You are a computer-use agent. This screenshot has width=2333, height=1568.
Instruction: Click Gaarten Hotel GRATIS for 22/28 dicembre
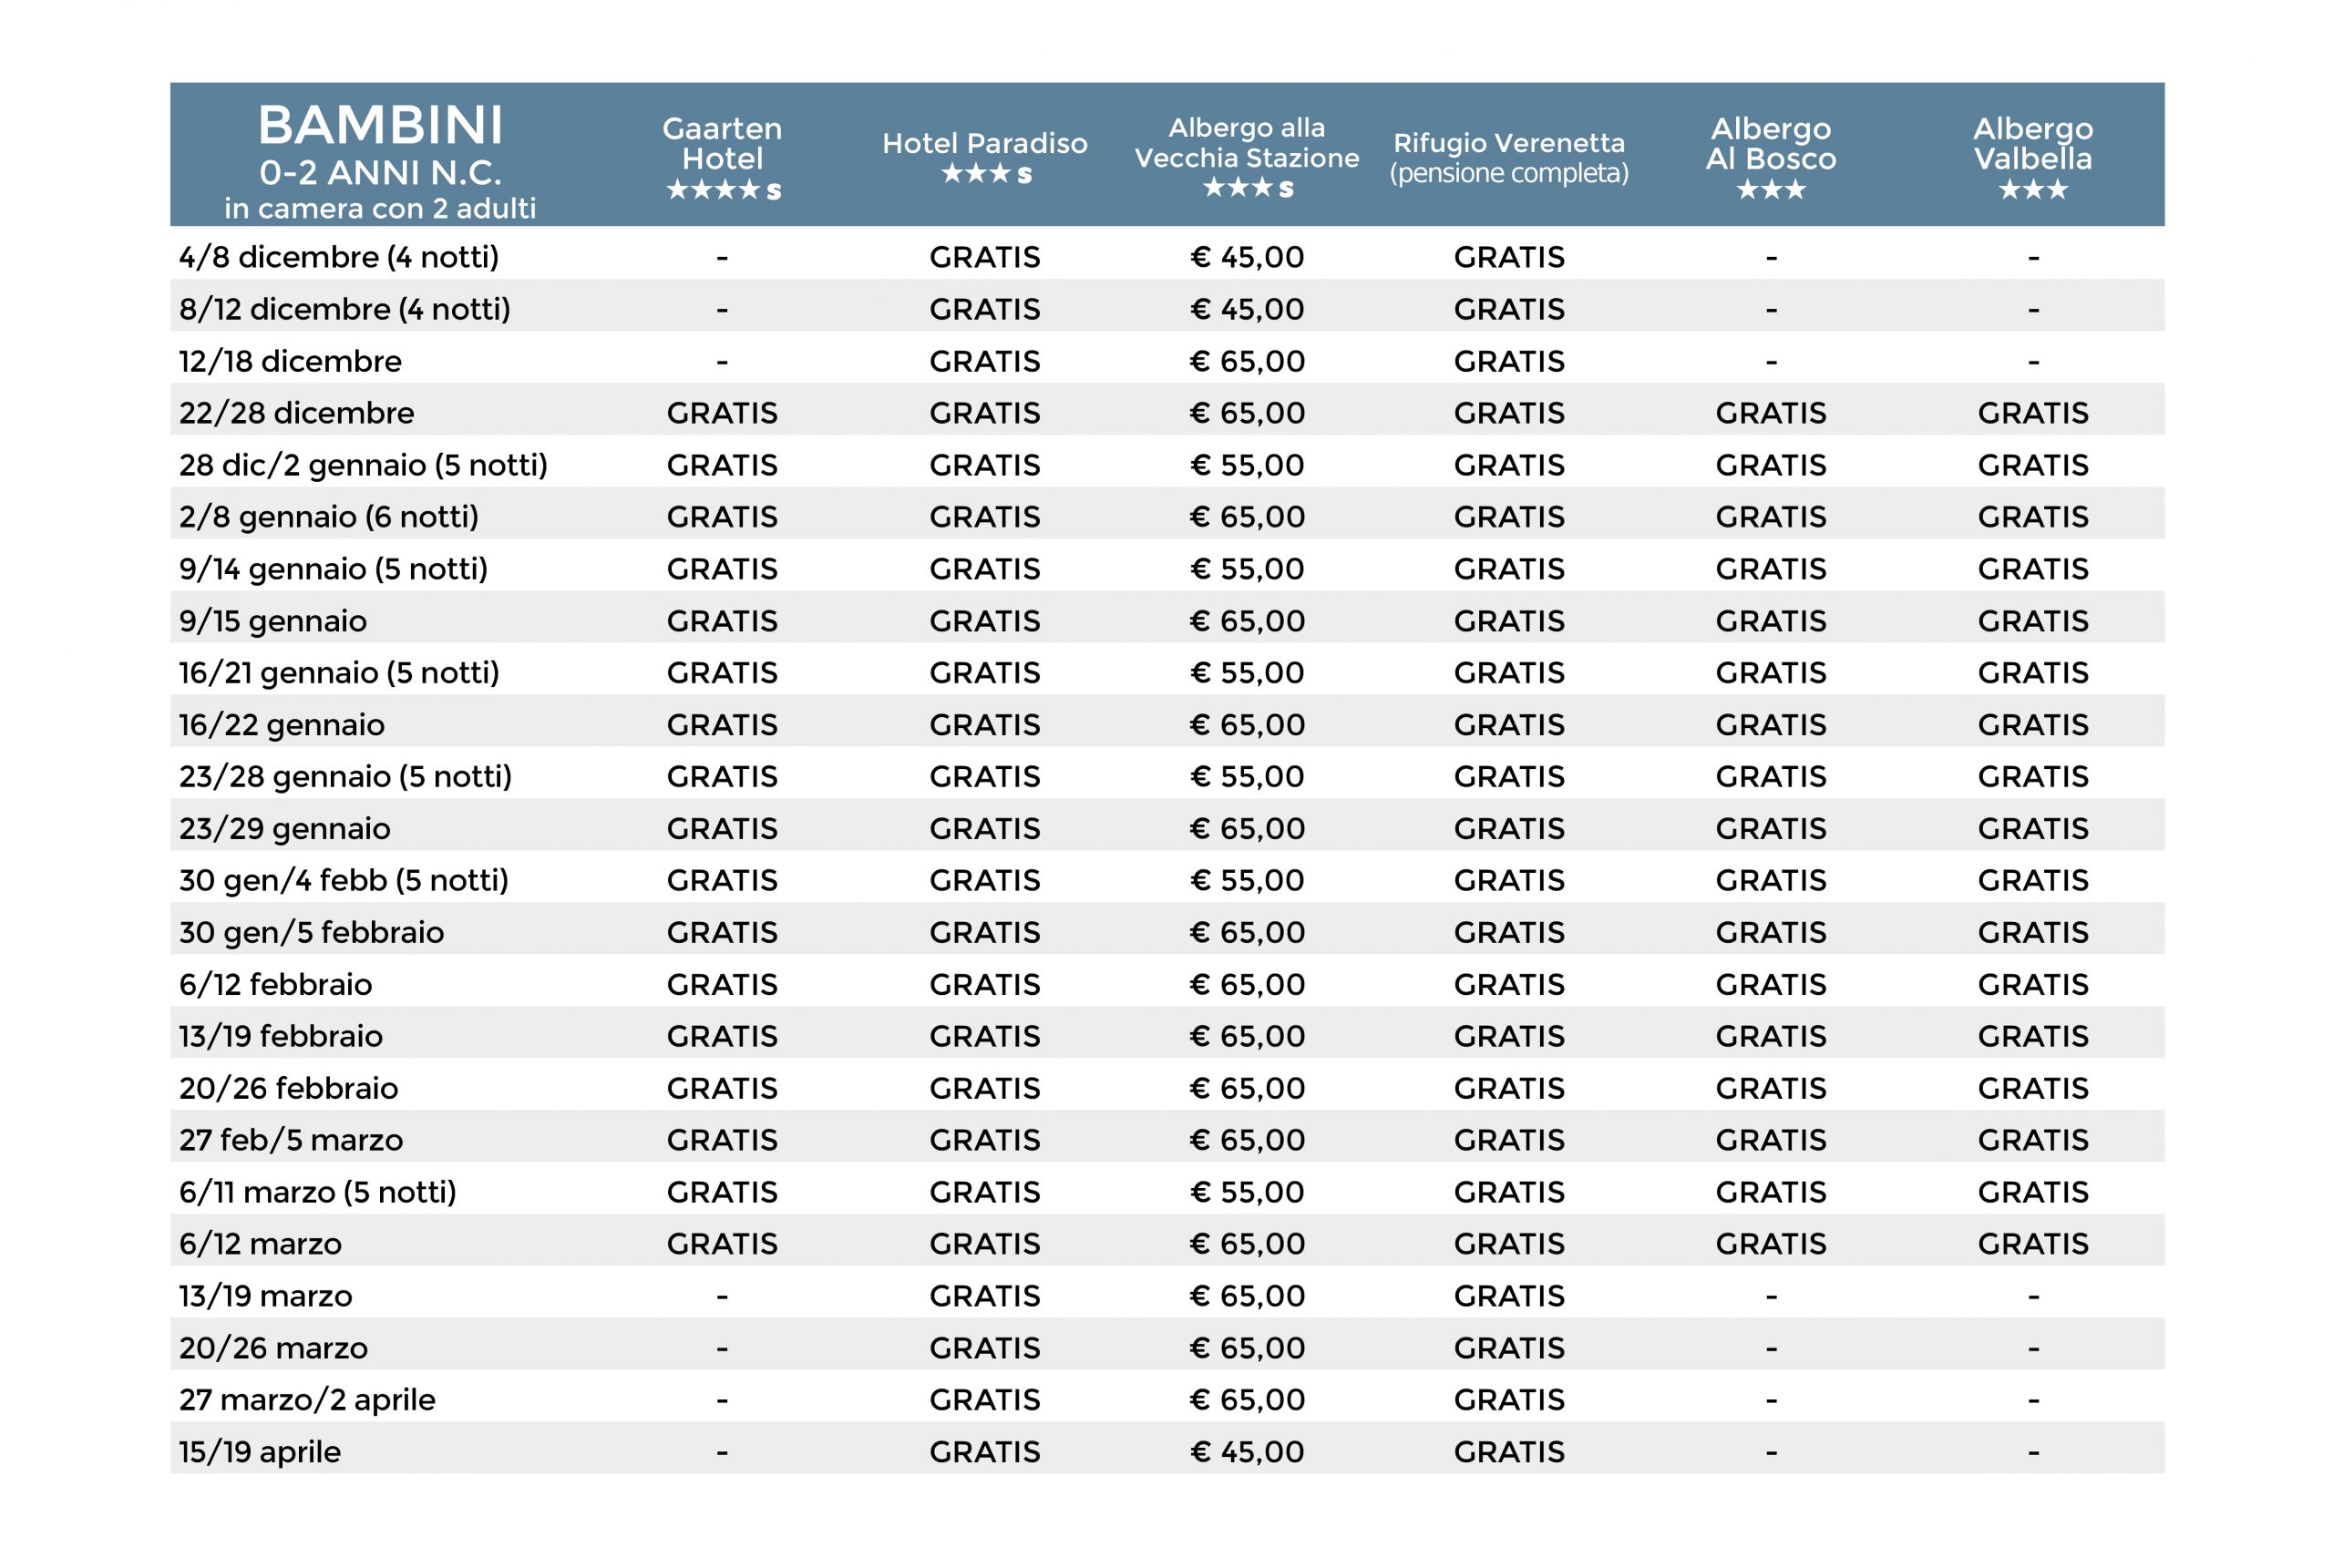(722, 413)
